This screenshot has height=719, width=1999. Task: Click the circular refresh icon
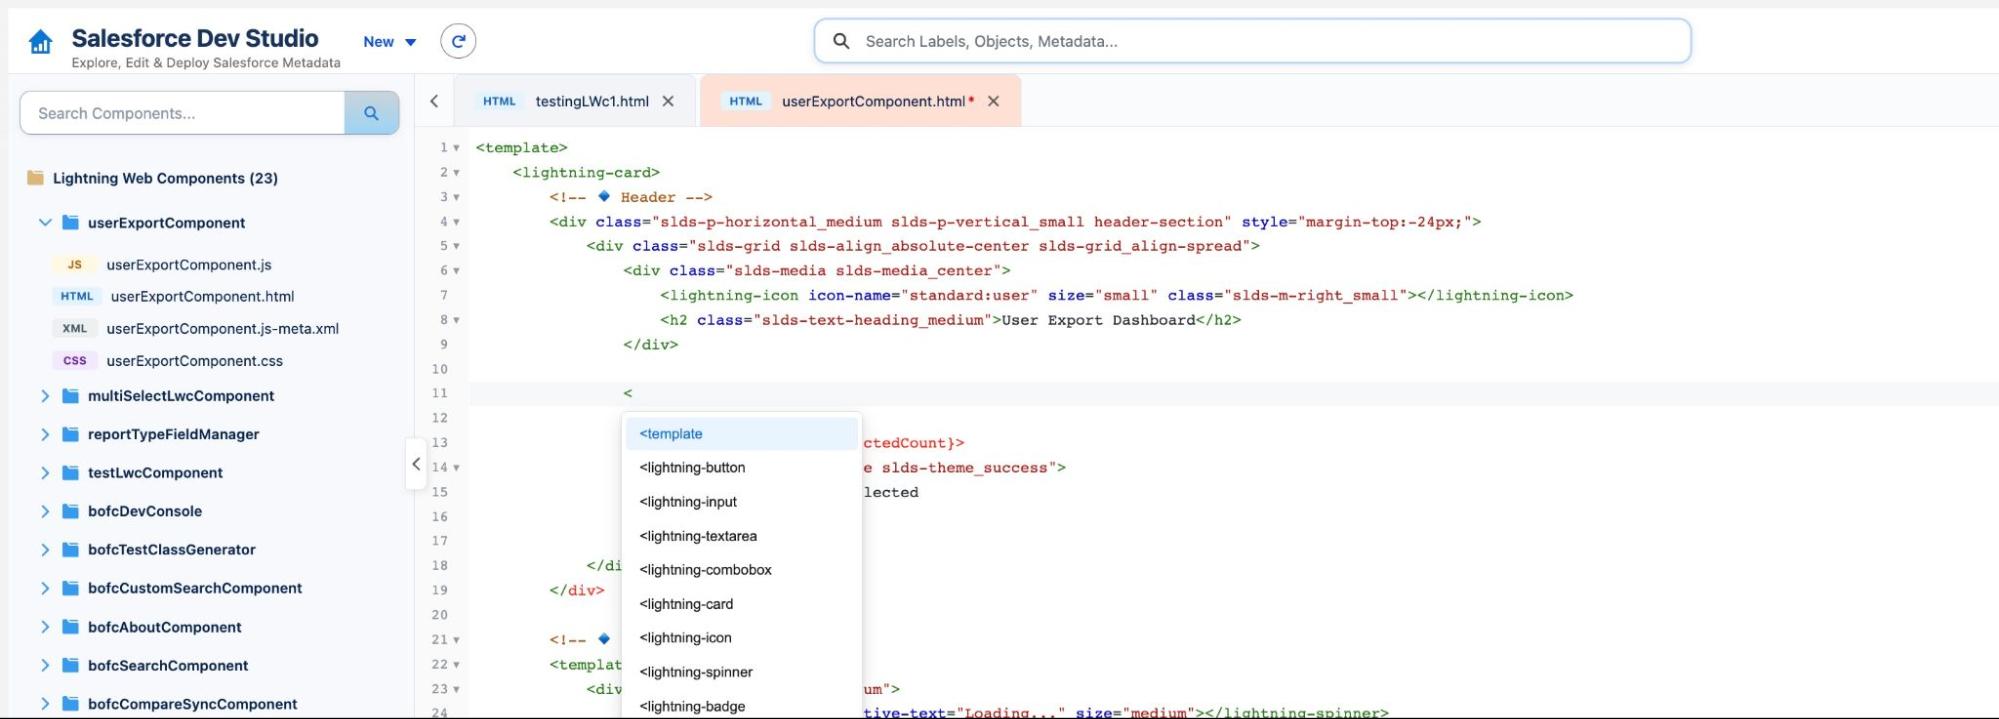click(x=458, y=41)
